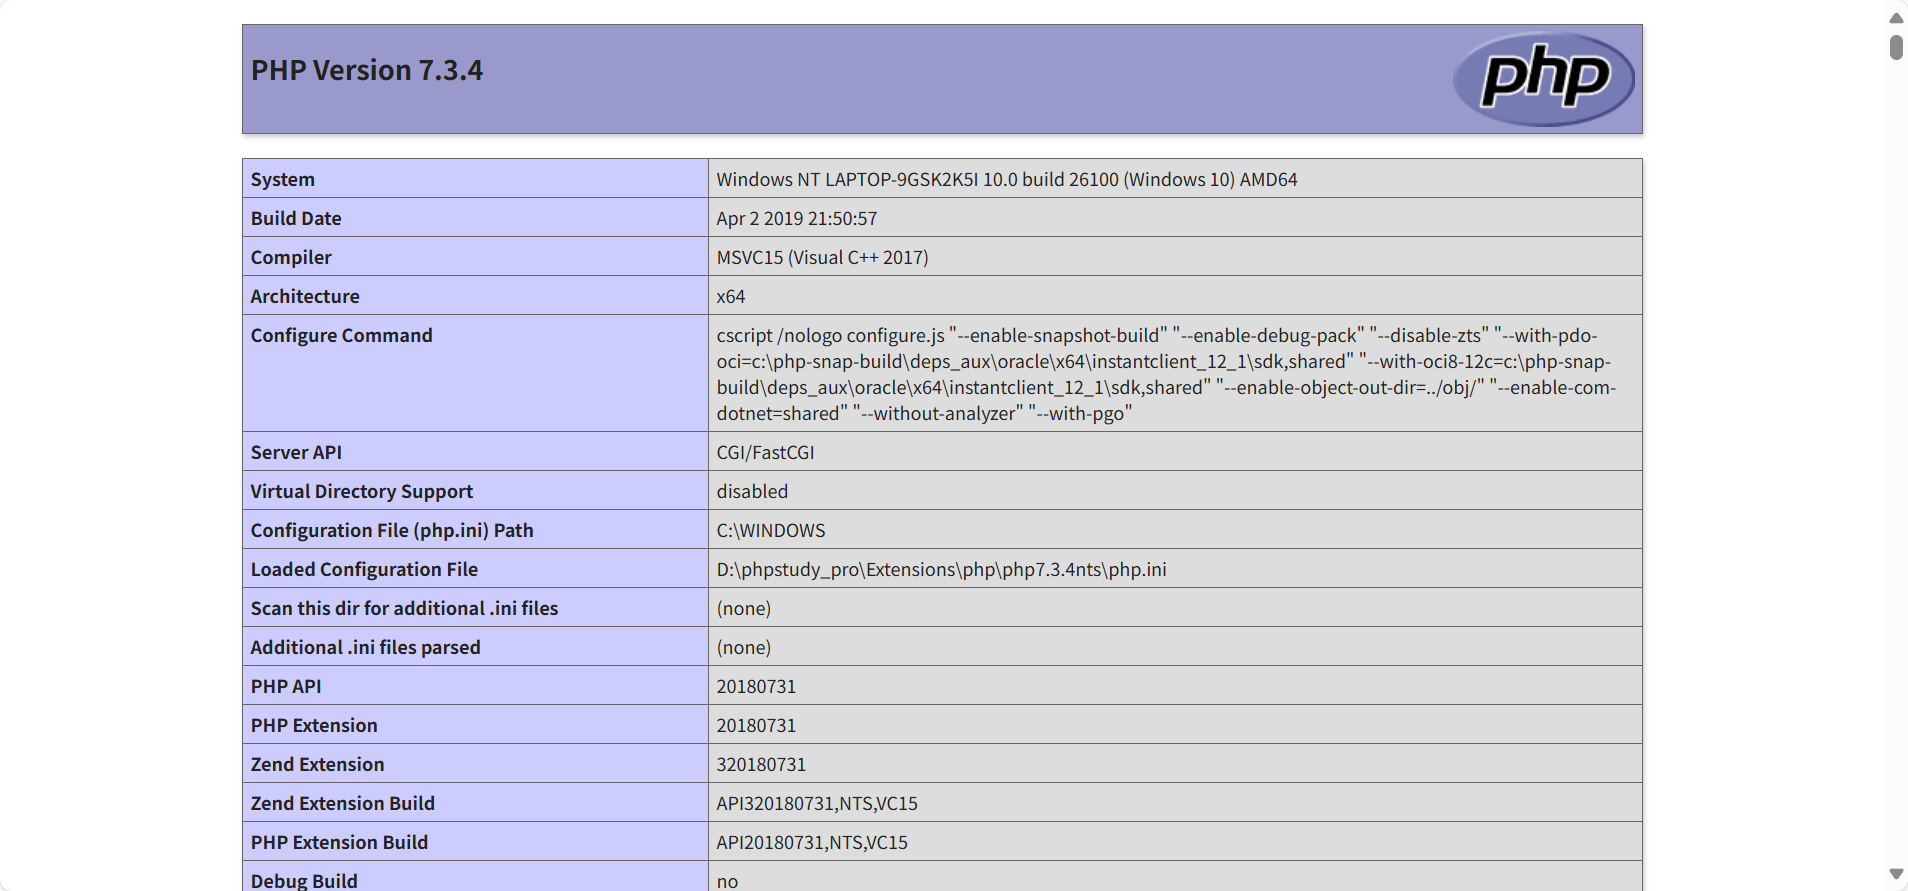Click the 'Configure Command' label
1908x891 pixels.
tap(342, 335)
